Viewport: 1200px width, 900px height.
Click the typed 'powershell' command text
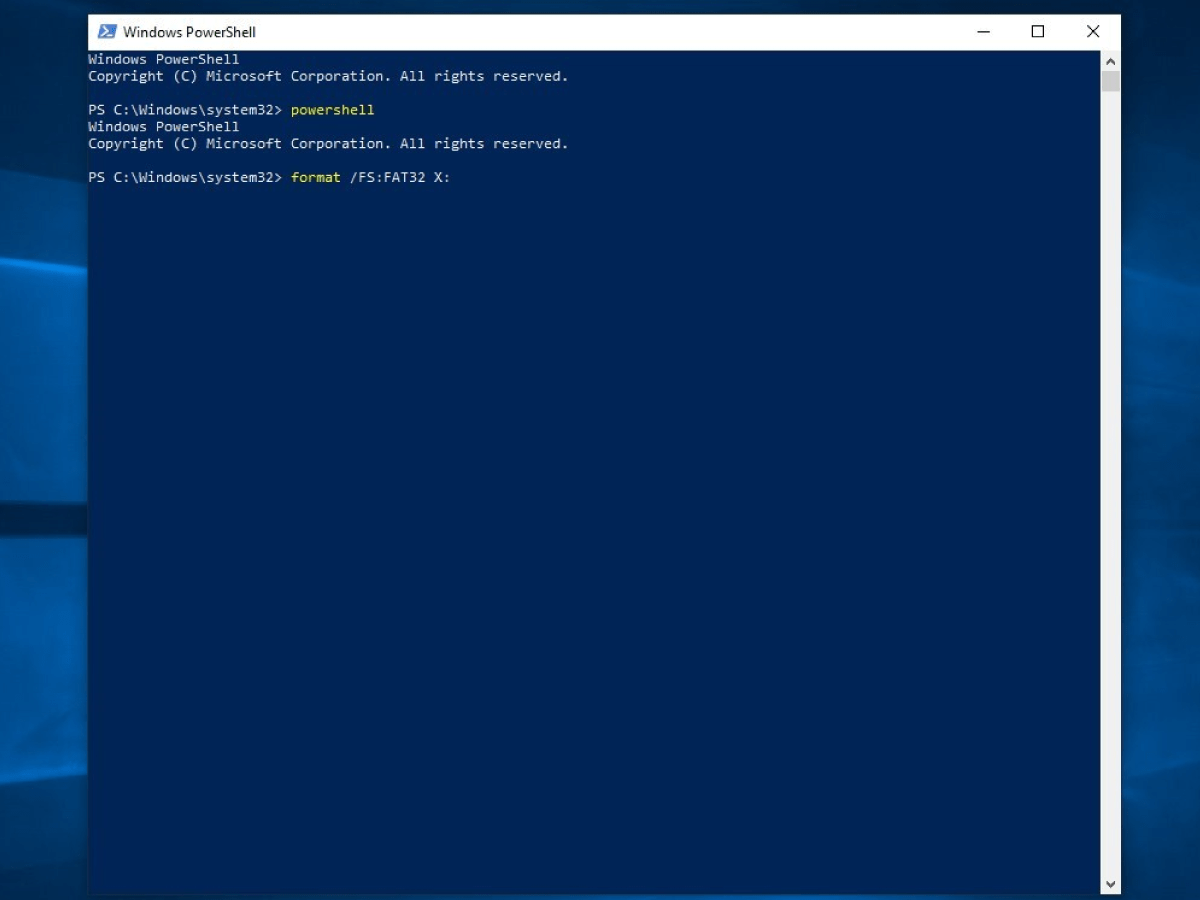tap(332, 110)
